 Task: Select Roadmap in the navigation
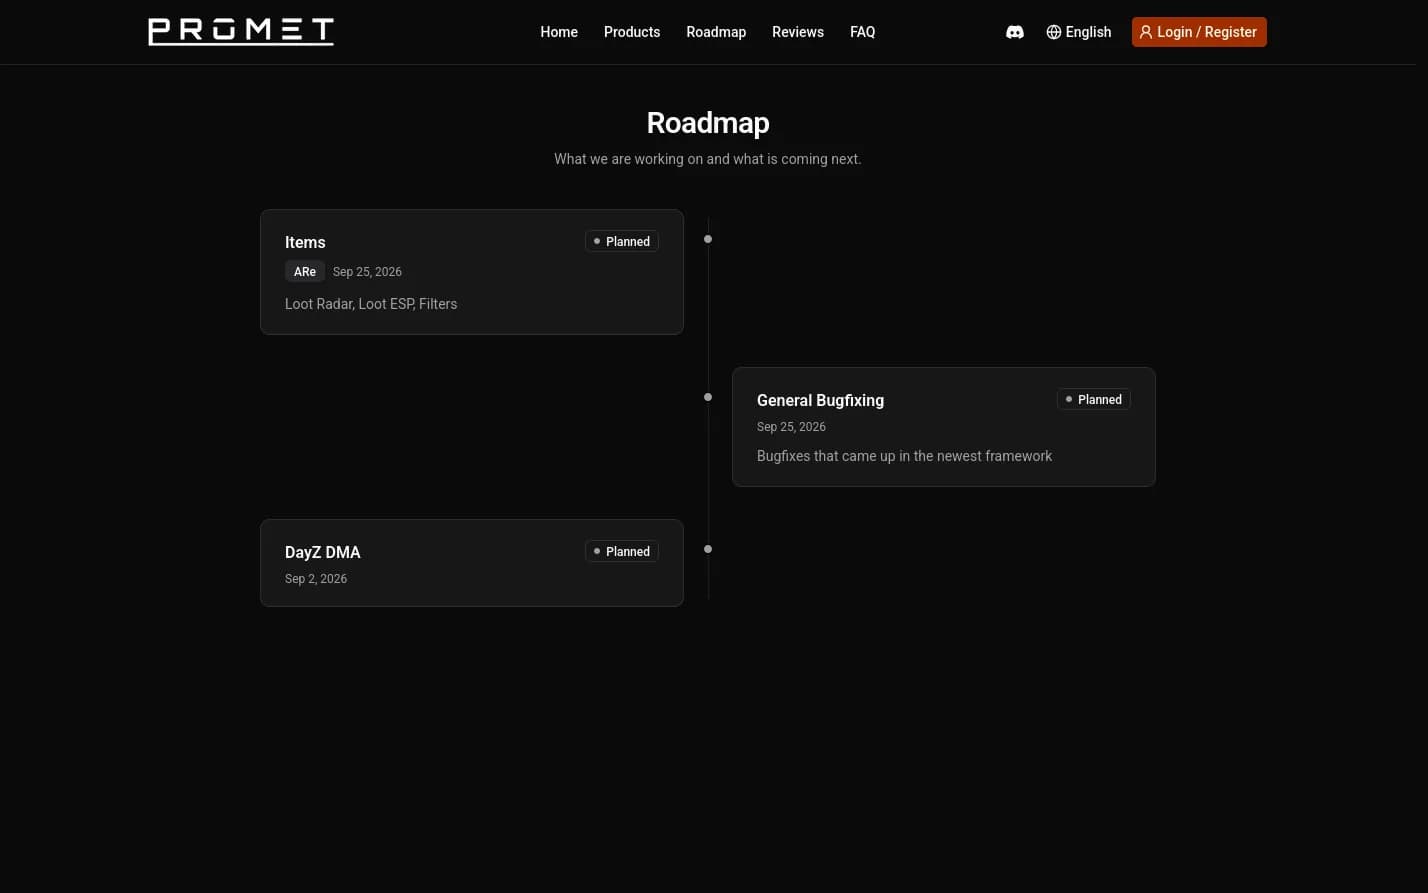coord(716,32)
